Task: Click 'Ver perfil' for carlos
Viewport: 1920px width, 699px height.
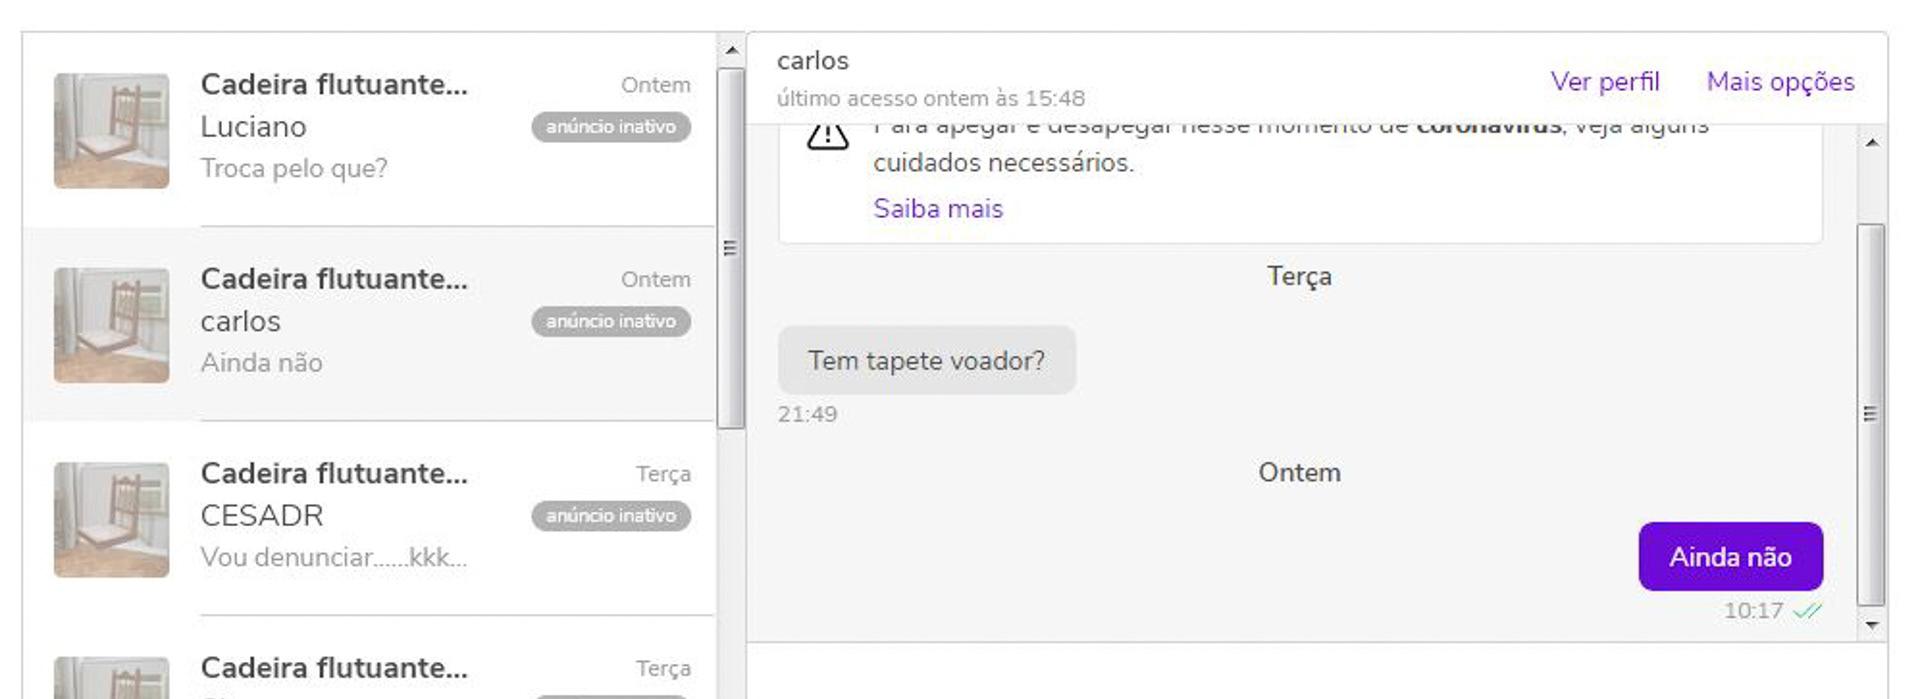Action: point(1605,82)
